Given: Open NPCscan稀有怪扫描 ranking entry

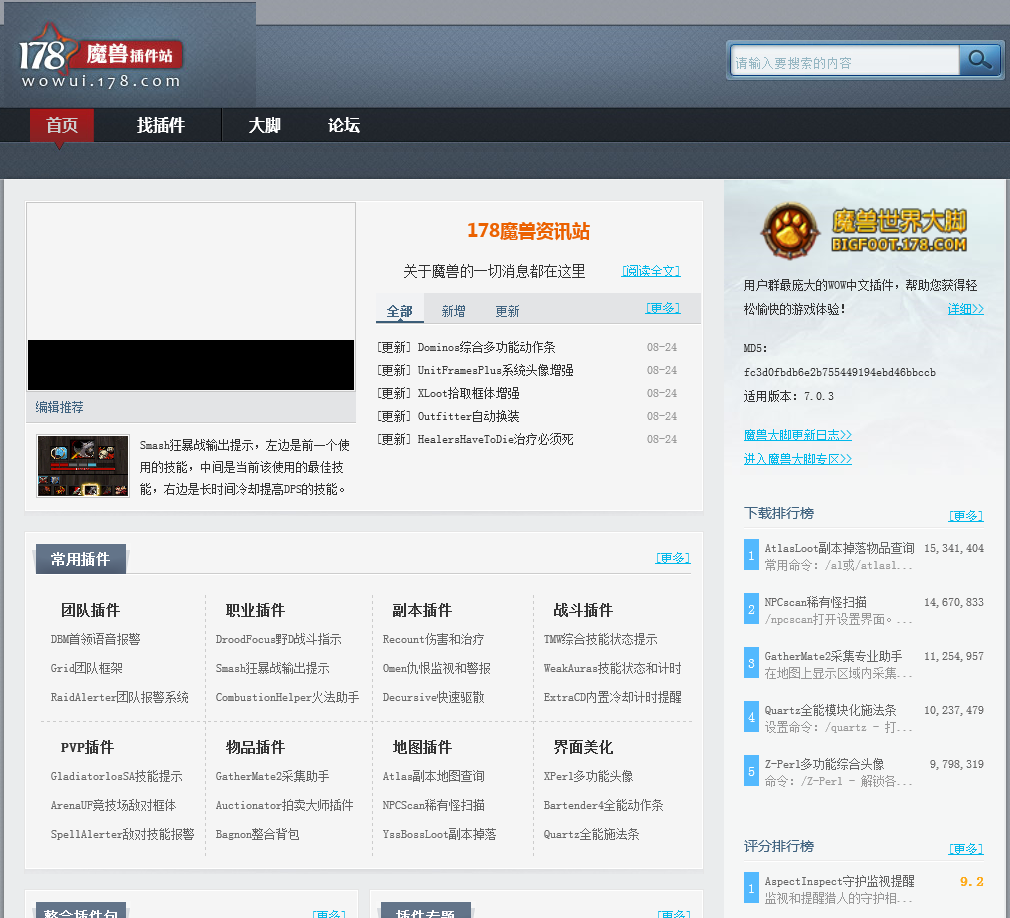Looking at the screenshot, I should click(x=815, y=602).
